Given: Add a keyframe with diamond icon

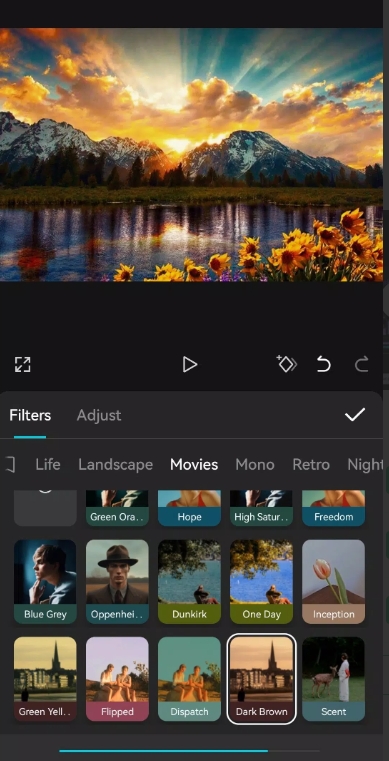Looking at the screenshot, I should point(287,364).
